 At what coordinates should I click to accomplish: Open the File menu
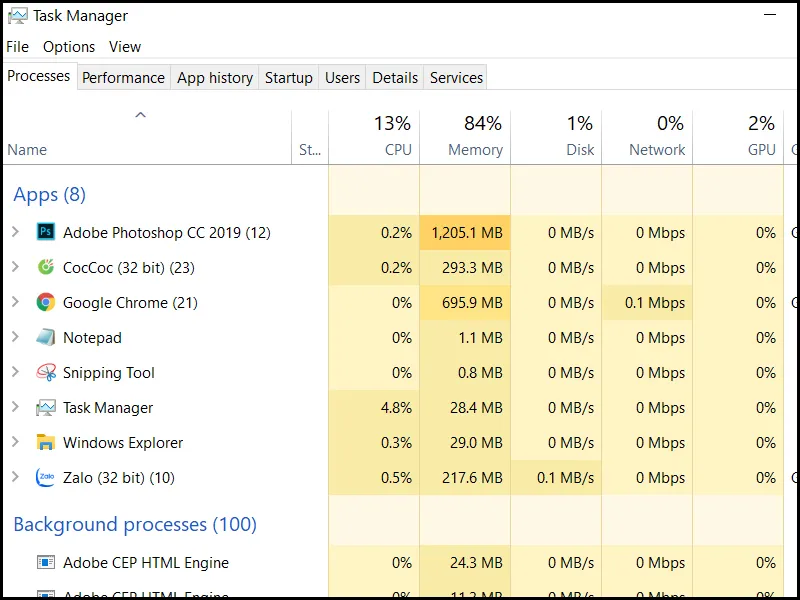click(x=17, y=46)
